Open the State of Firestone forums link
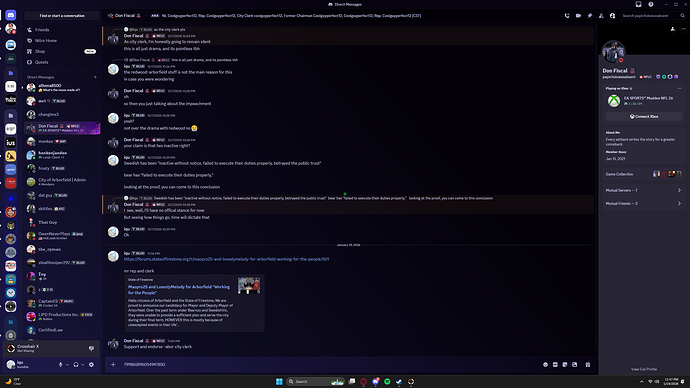This screenshot has height=388, width=690. click(226, 259)
